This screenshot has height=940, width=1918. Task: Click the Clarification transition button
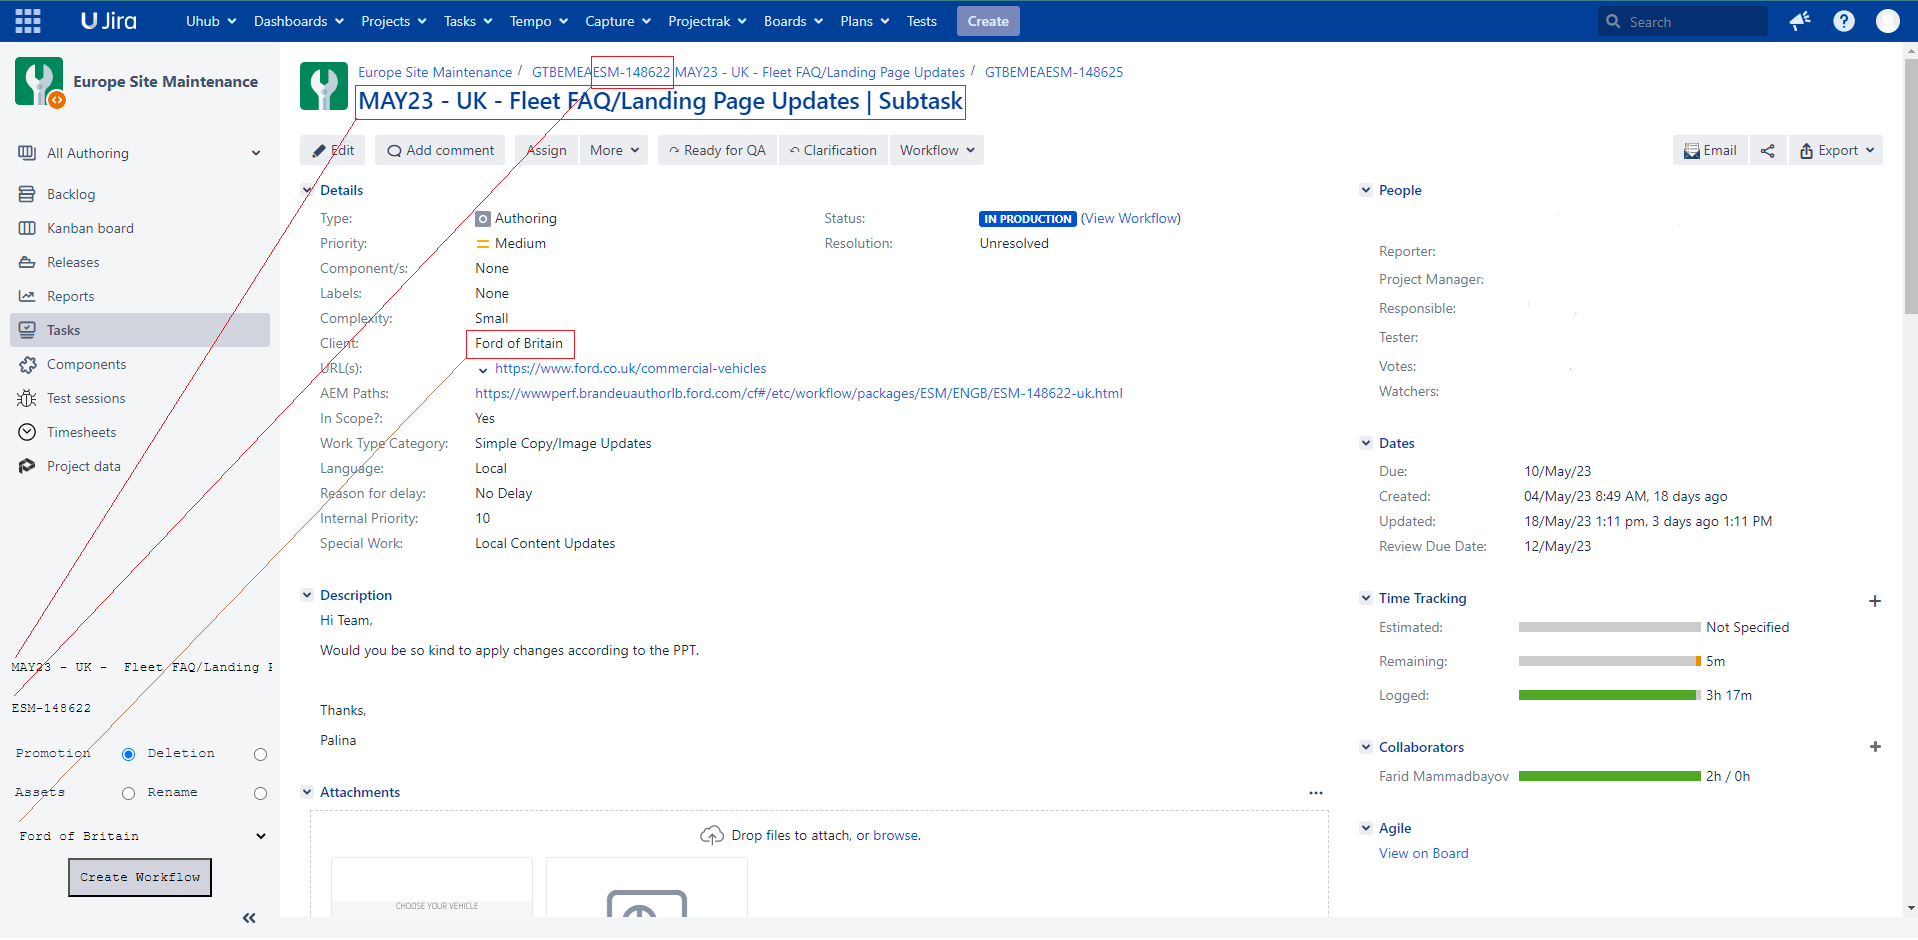(x=833, y=150)
